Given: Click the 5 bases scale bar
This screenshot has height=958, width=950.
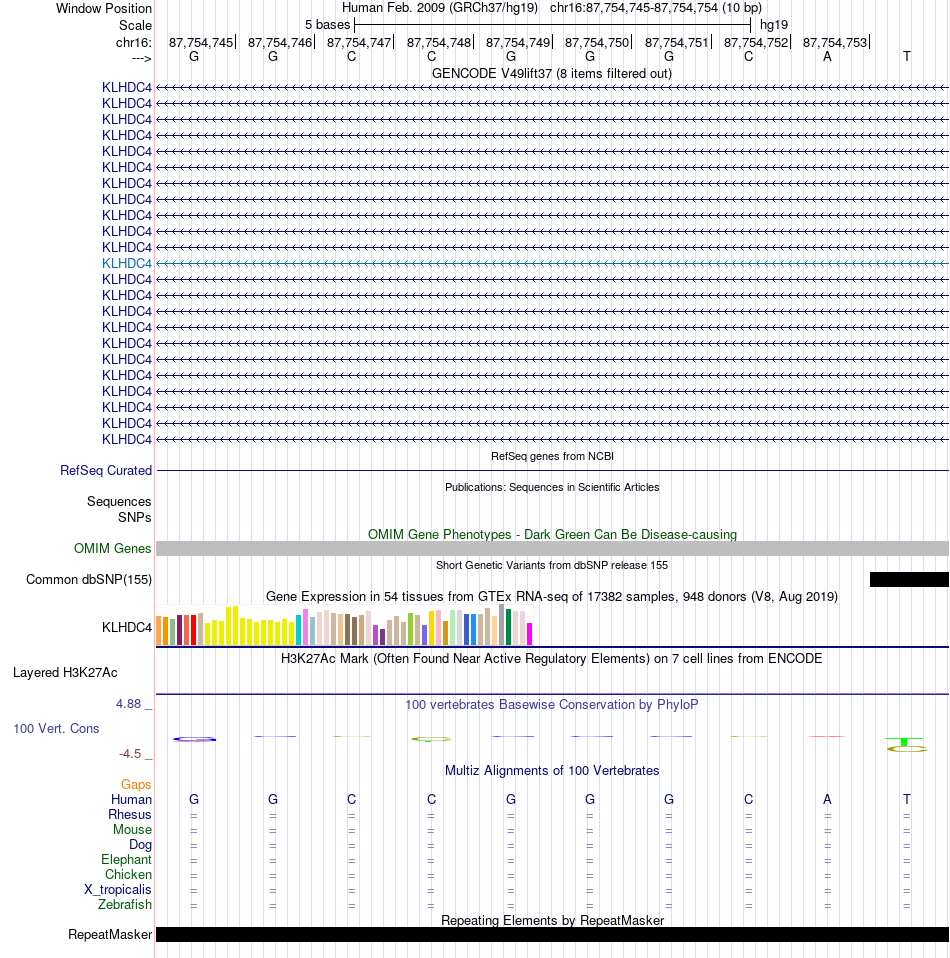Looking at the screenshot, I should [552, 25].
